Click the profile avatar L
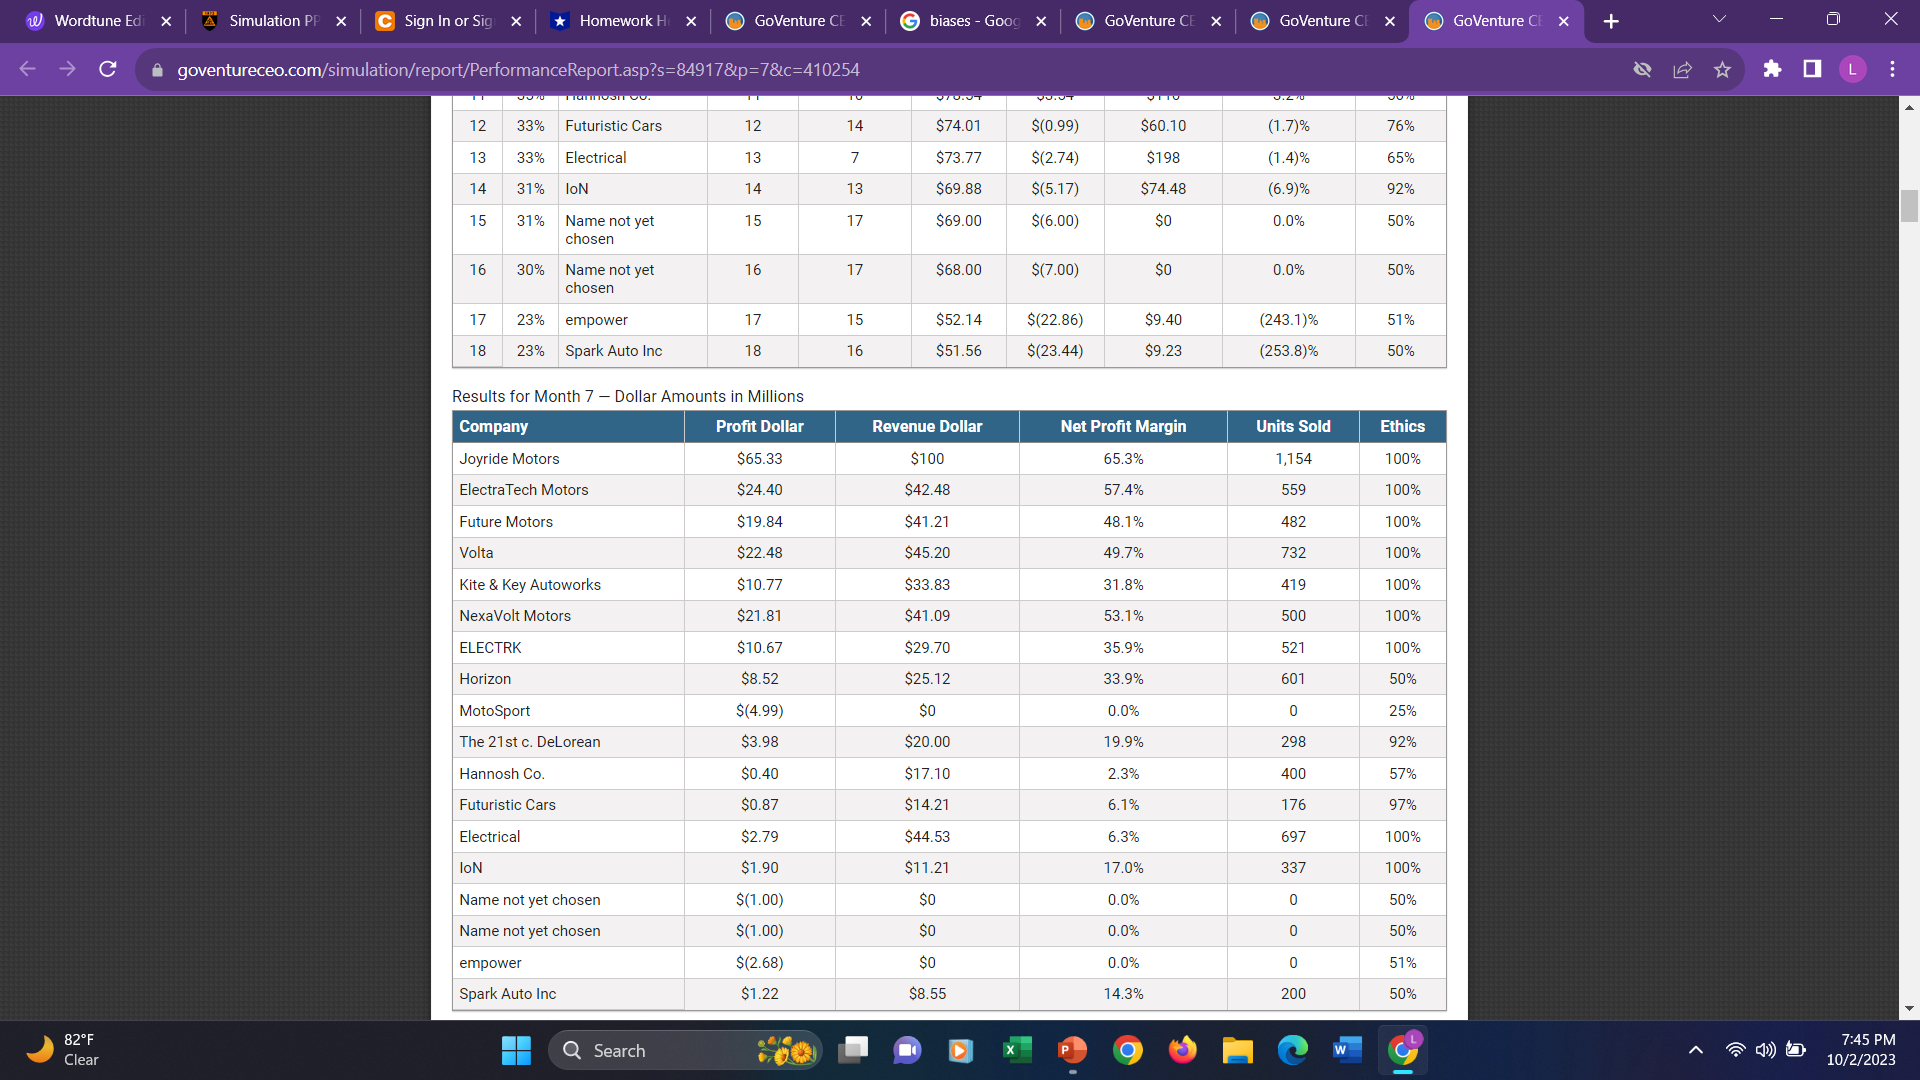Viewport: 1920px width, 1080px height. click(x=1852, y=69)
